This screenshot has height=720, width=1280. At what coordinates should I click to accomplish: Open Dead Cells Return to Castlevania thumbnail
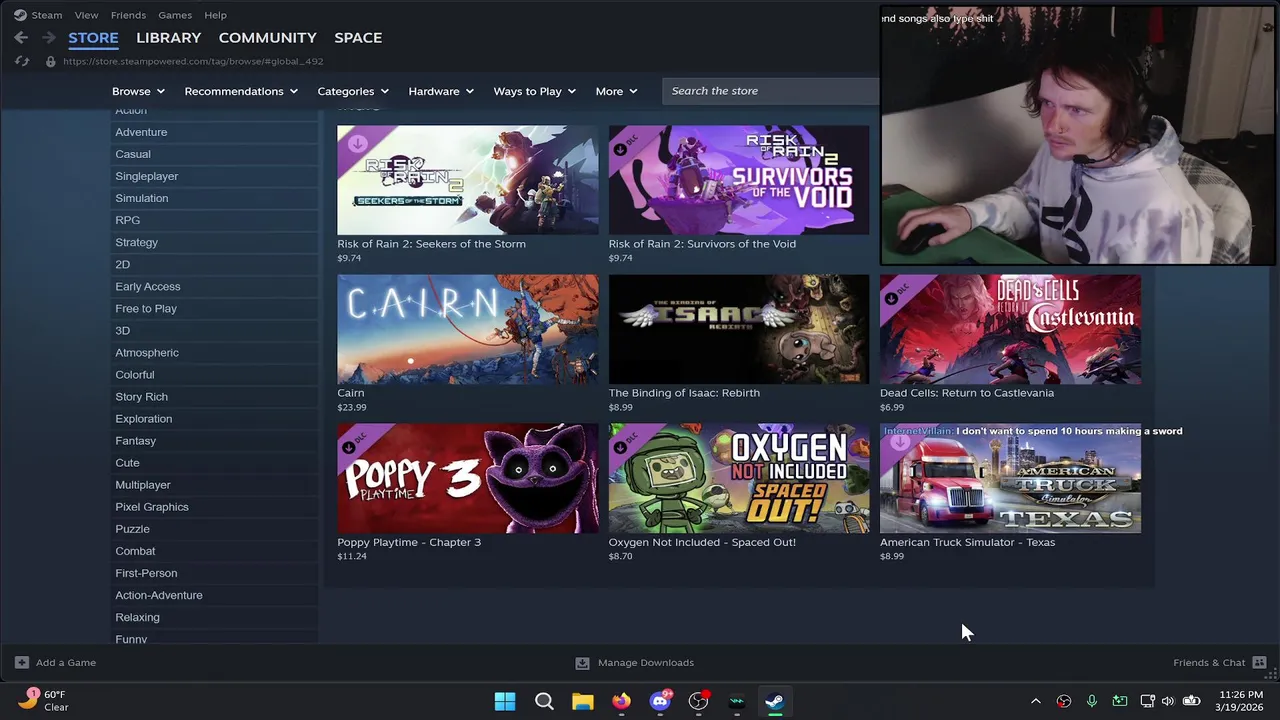coord(1010,329)
